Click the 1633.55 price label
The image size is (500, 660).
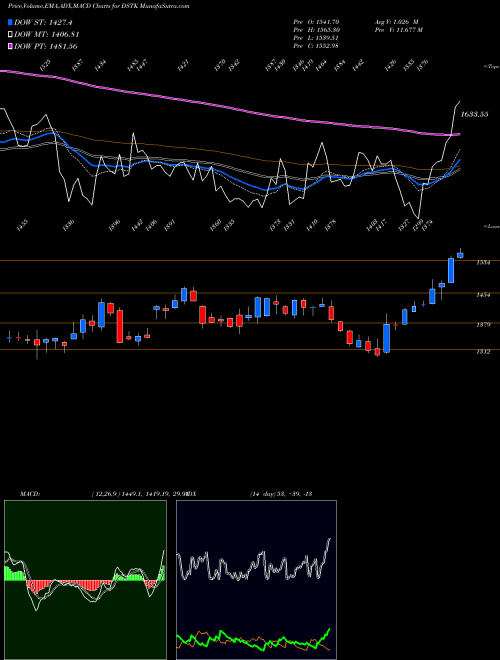pyautogui.click(x=474, y=114)
